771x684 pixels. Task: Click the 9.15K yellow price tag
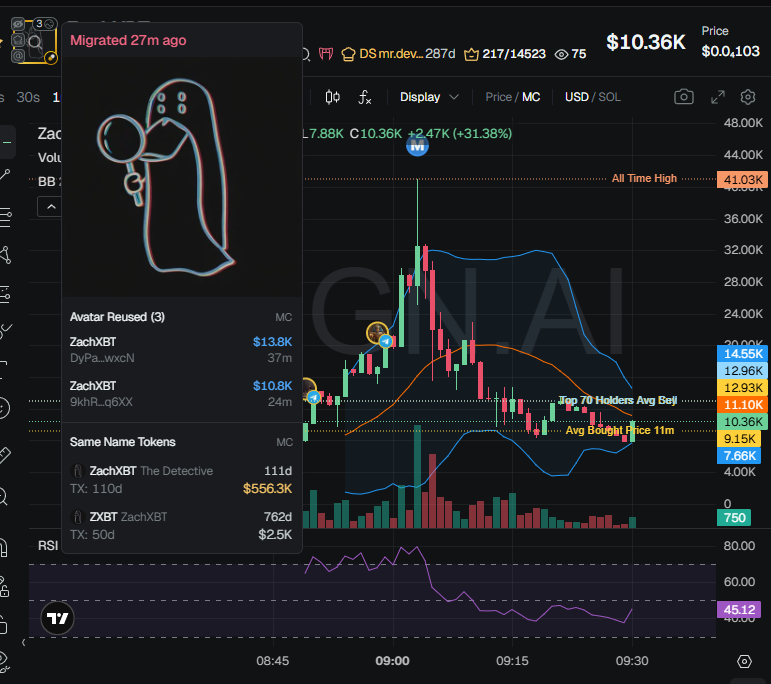pyautogui.click(x=739, y=439)
